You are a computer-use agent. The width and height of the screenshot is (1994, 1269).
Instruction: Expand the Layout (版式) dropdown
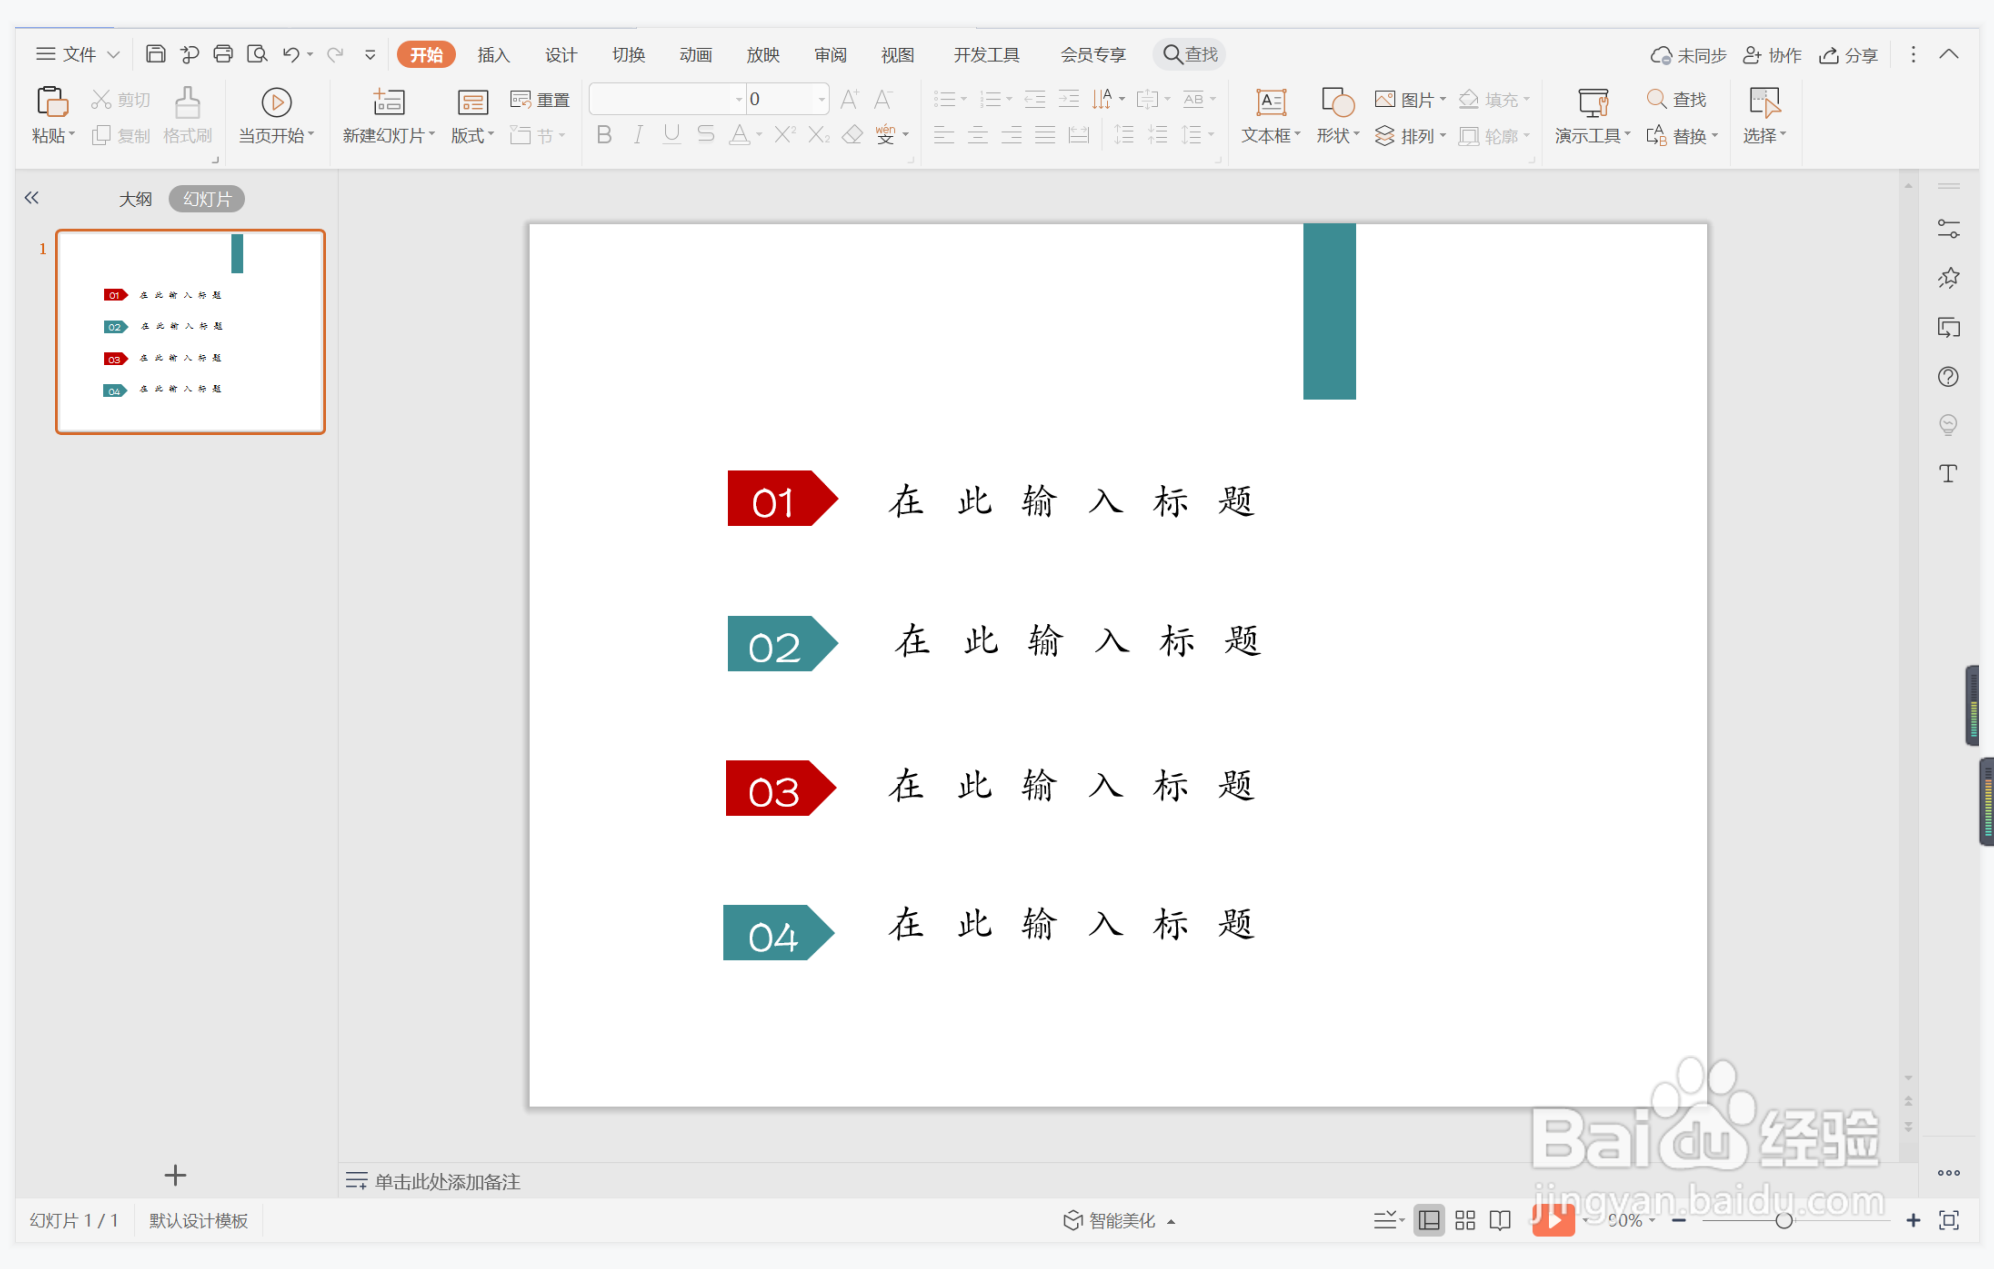point(491,135)
